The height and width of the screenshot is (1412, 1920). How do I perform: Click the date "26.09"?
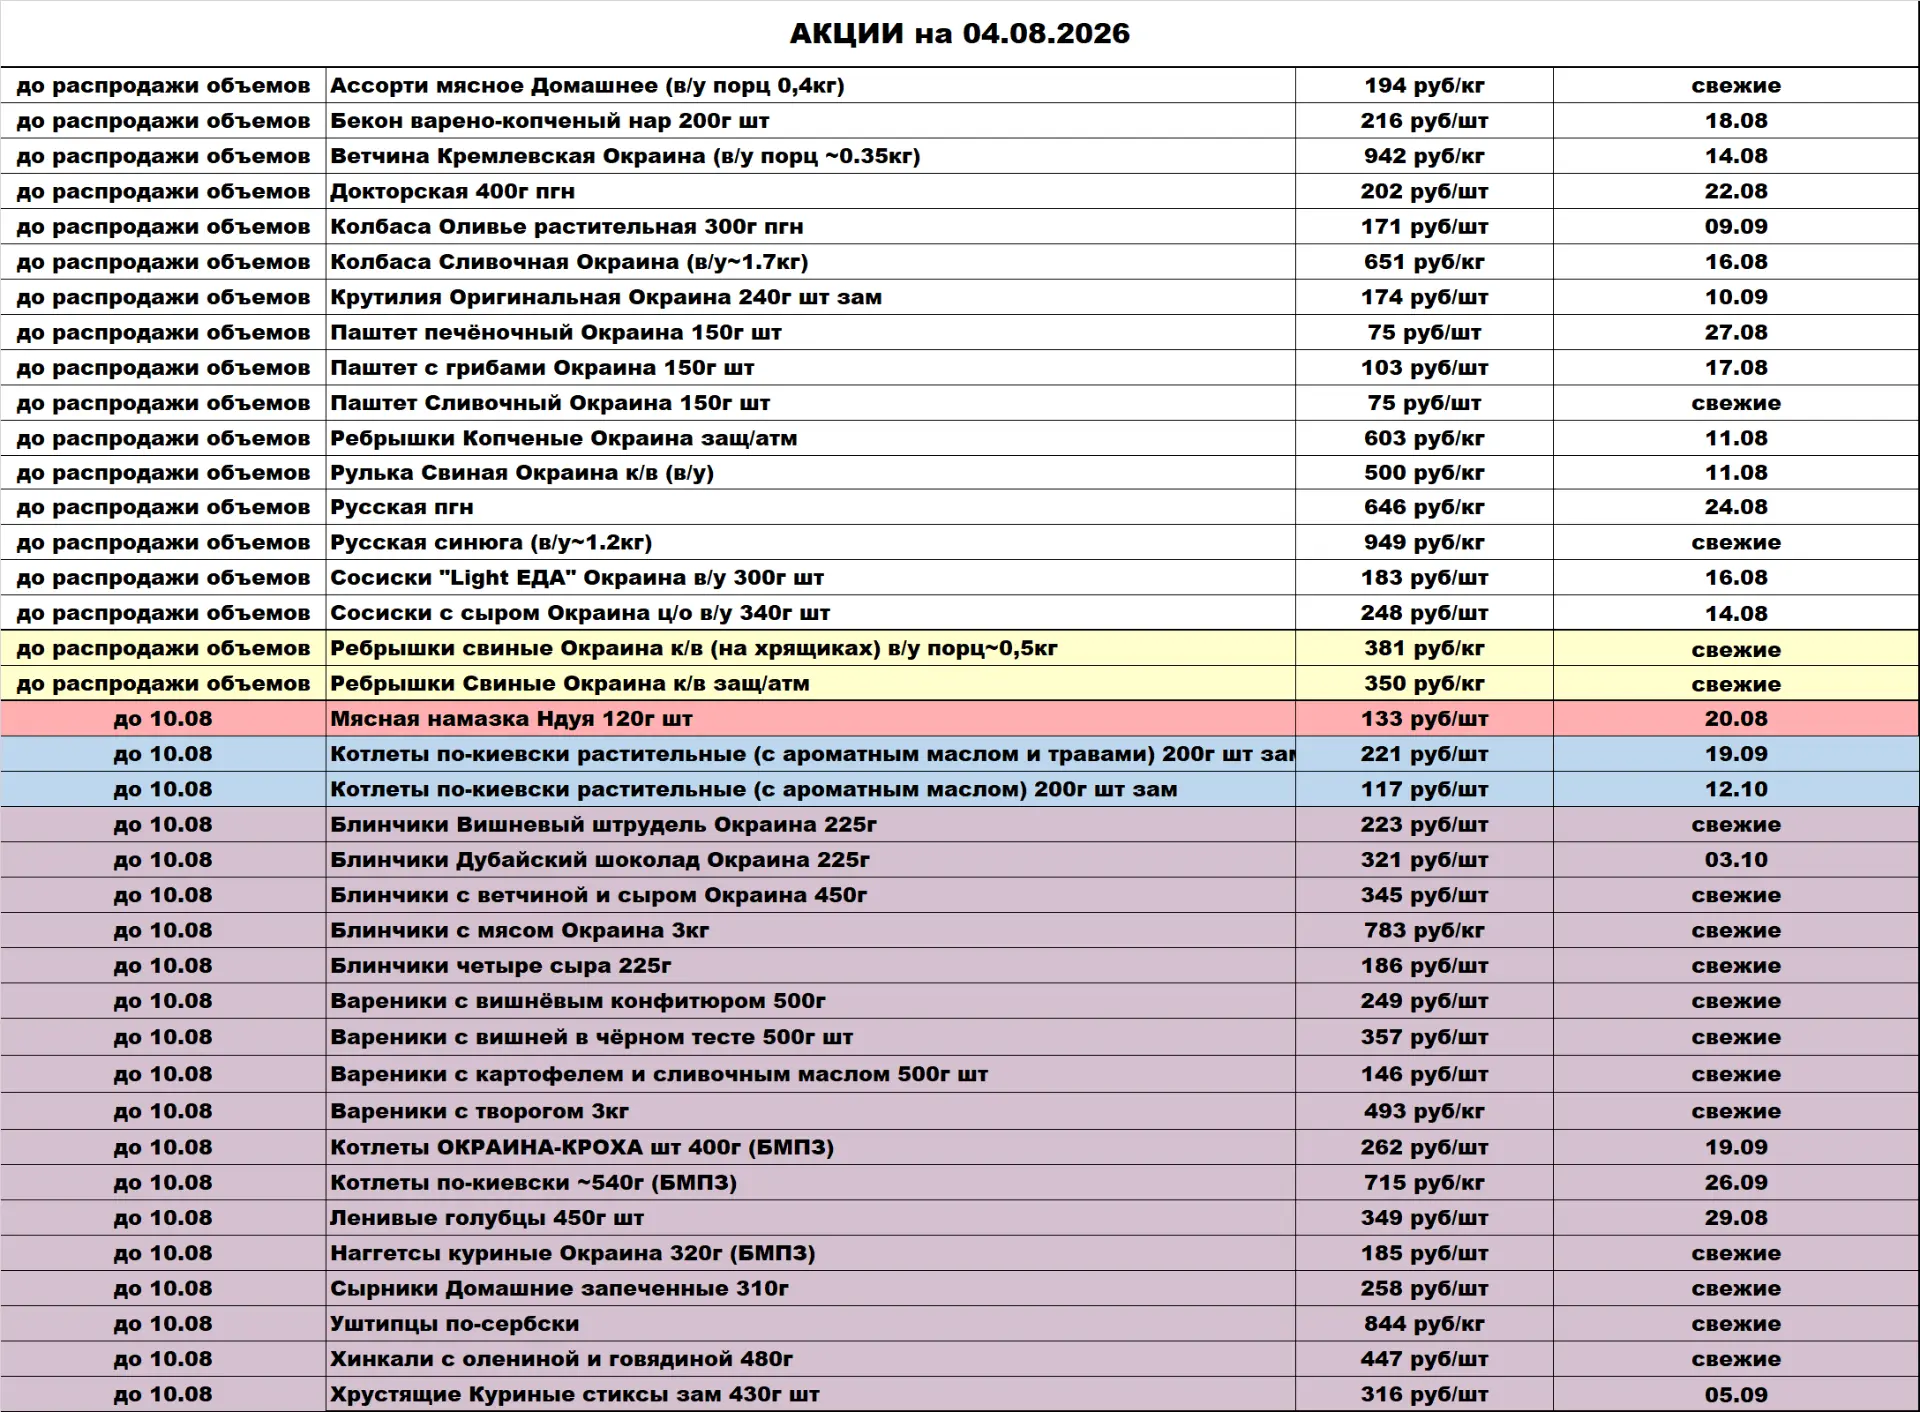(1736, 1183)
